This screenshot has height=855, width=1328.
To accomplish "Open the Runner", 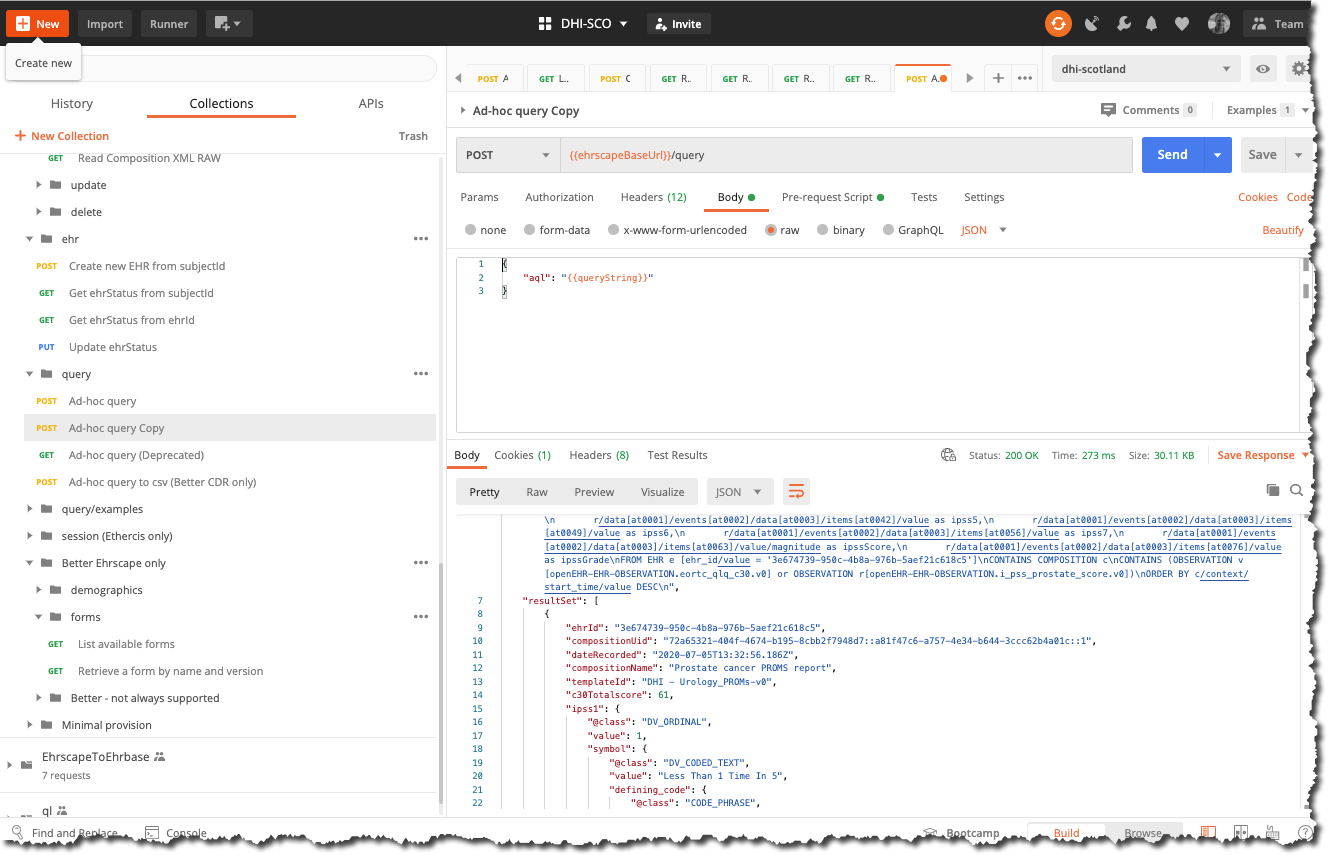I will [169, 24].
